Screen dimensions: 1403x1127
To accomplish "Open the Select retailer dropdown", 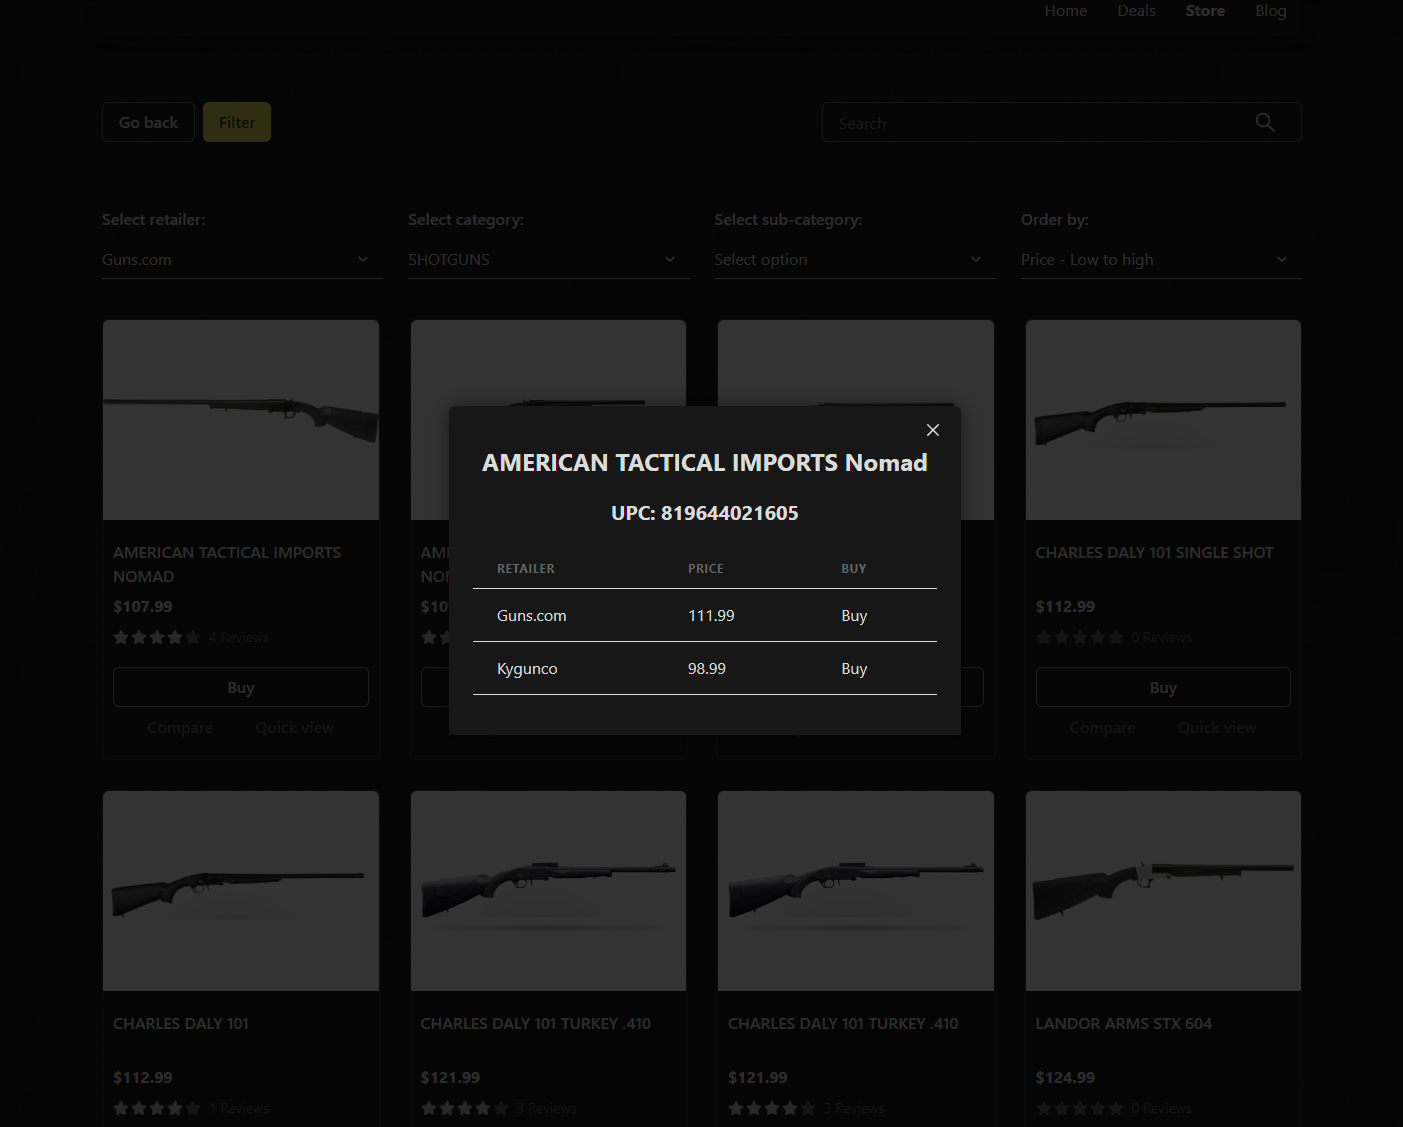I will pyautogui.click(x=242, y=260).
